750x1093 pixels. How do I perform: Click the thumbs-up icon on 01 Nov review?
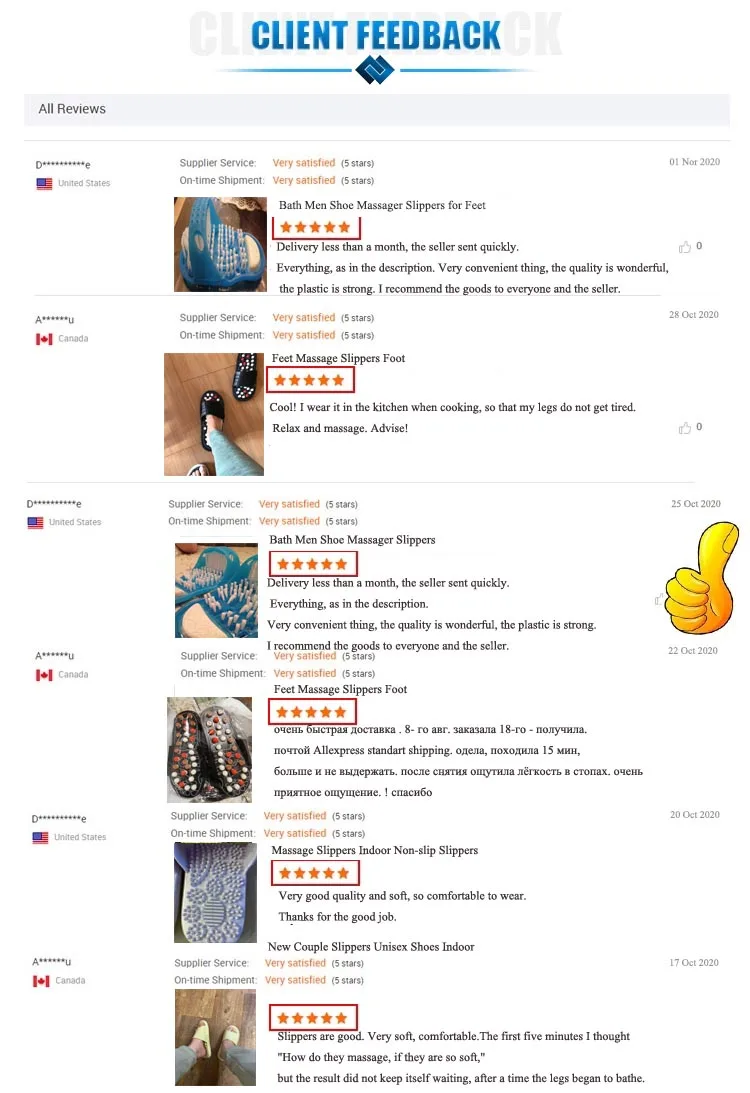click(685, 247)
